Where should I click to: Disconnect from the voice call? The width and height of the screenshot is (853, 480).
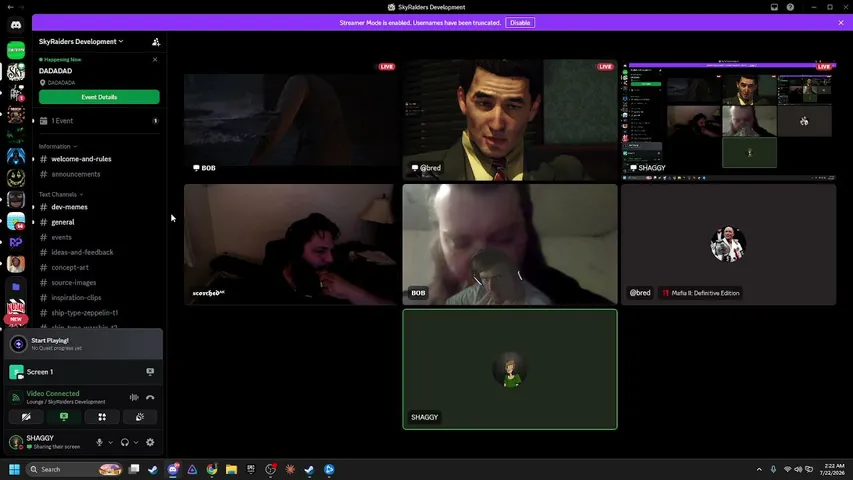coord(150,397)
